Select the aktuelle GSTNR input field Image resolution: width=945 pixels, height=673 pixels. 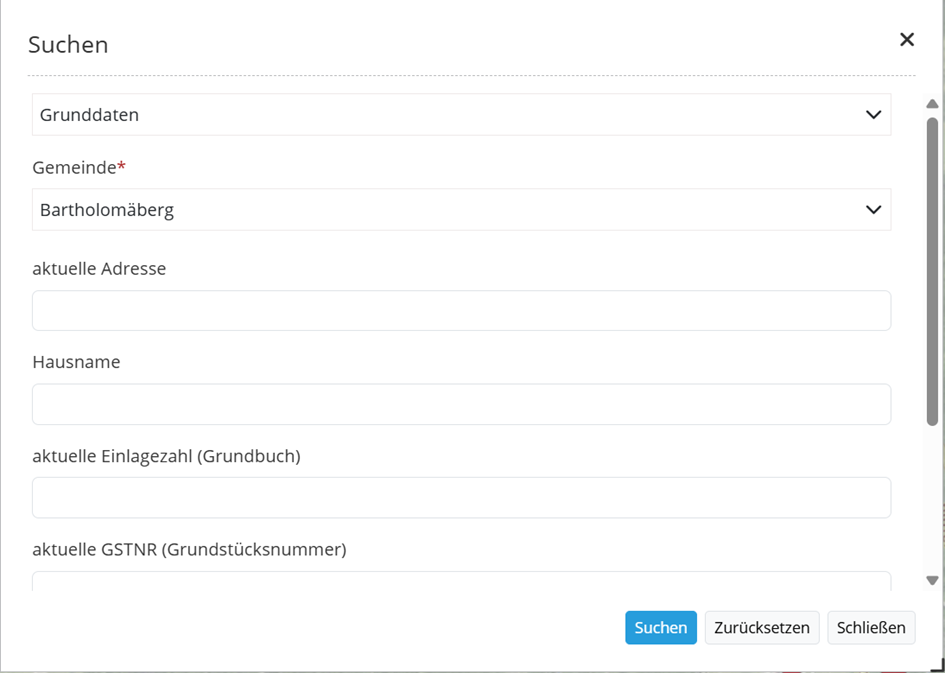[461, 581]
